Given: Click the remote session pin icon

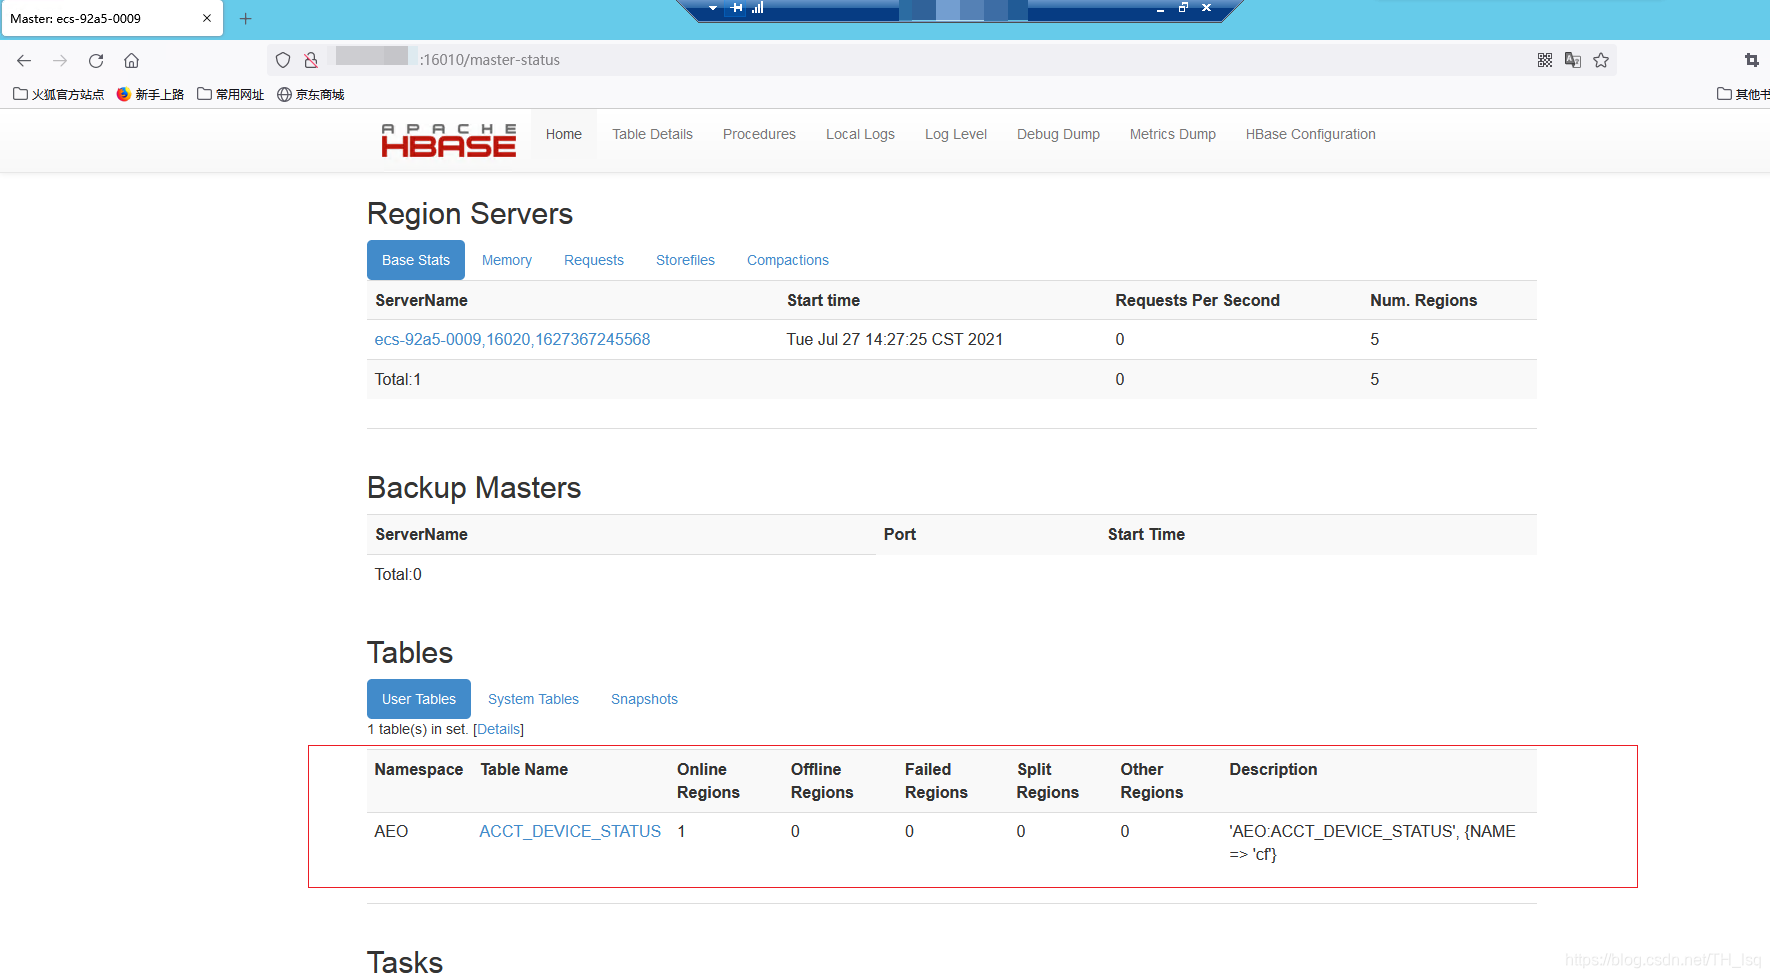Looking at the screenshot, I should 737,8.
